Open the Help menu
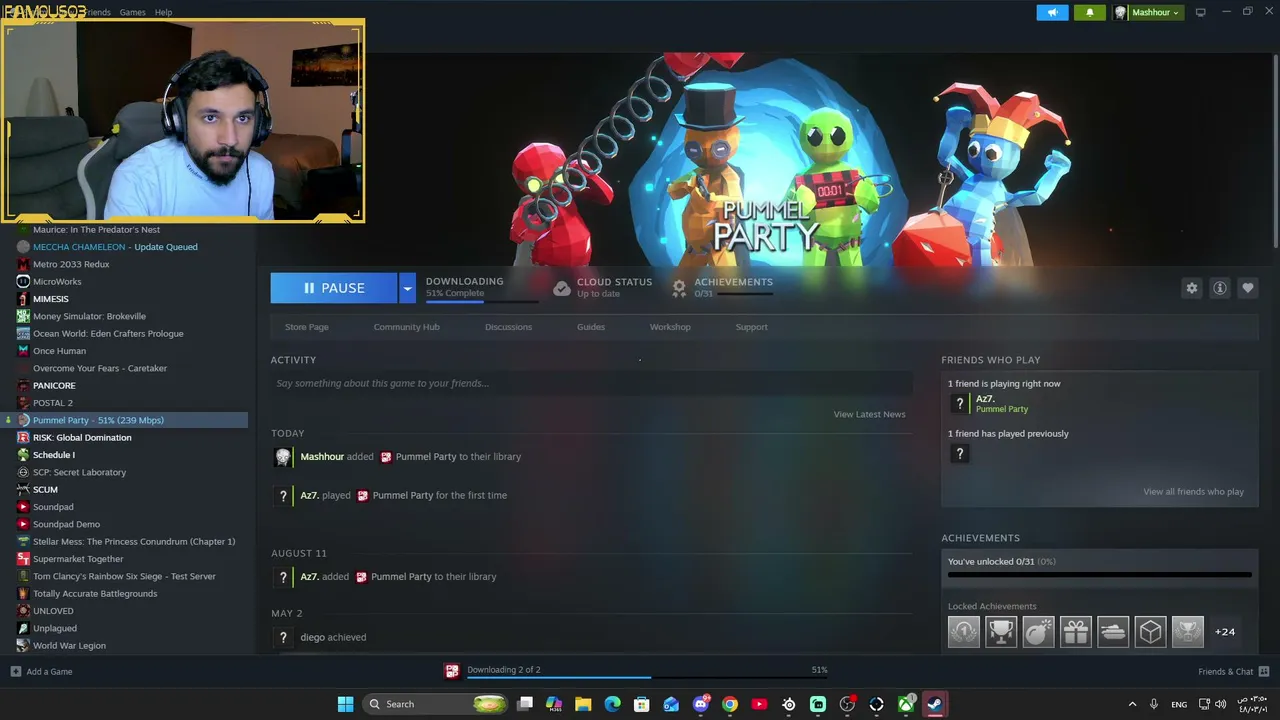This screenshot has height=720, width=1280. [x=163, y=12]
